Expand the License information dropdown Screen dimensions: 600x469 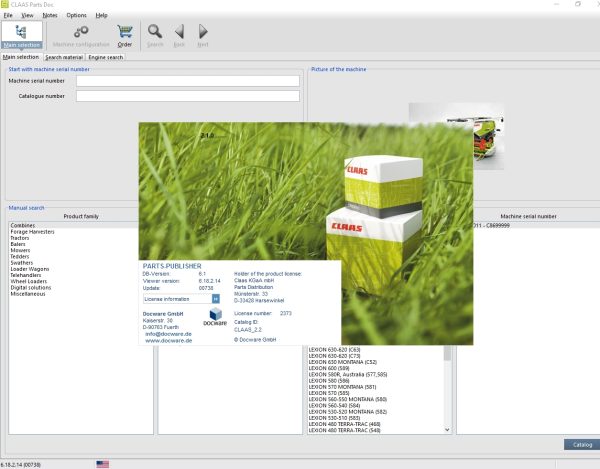tap(215, 298)
